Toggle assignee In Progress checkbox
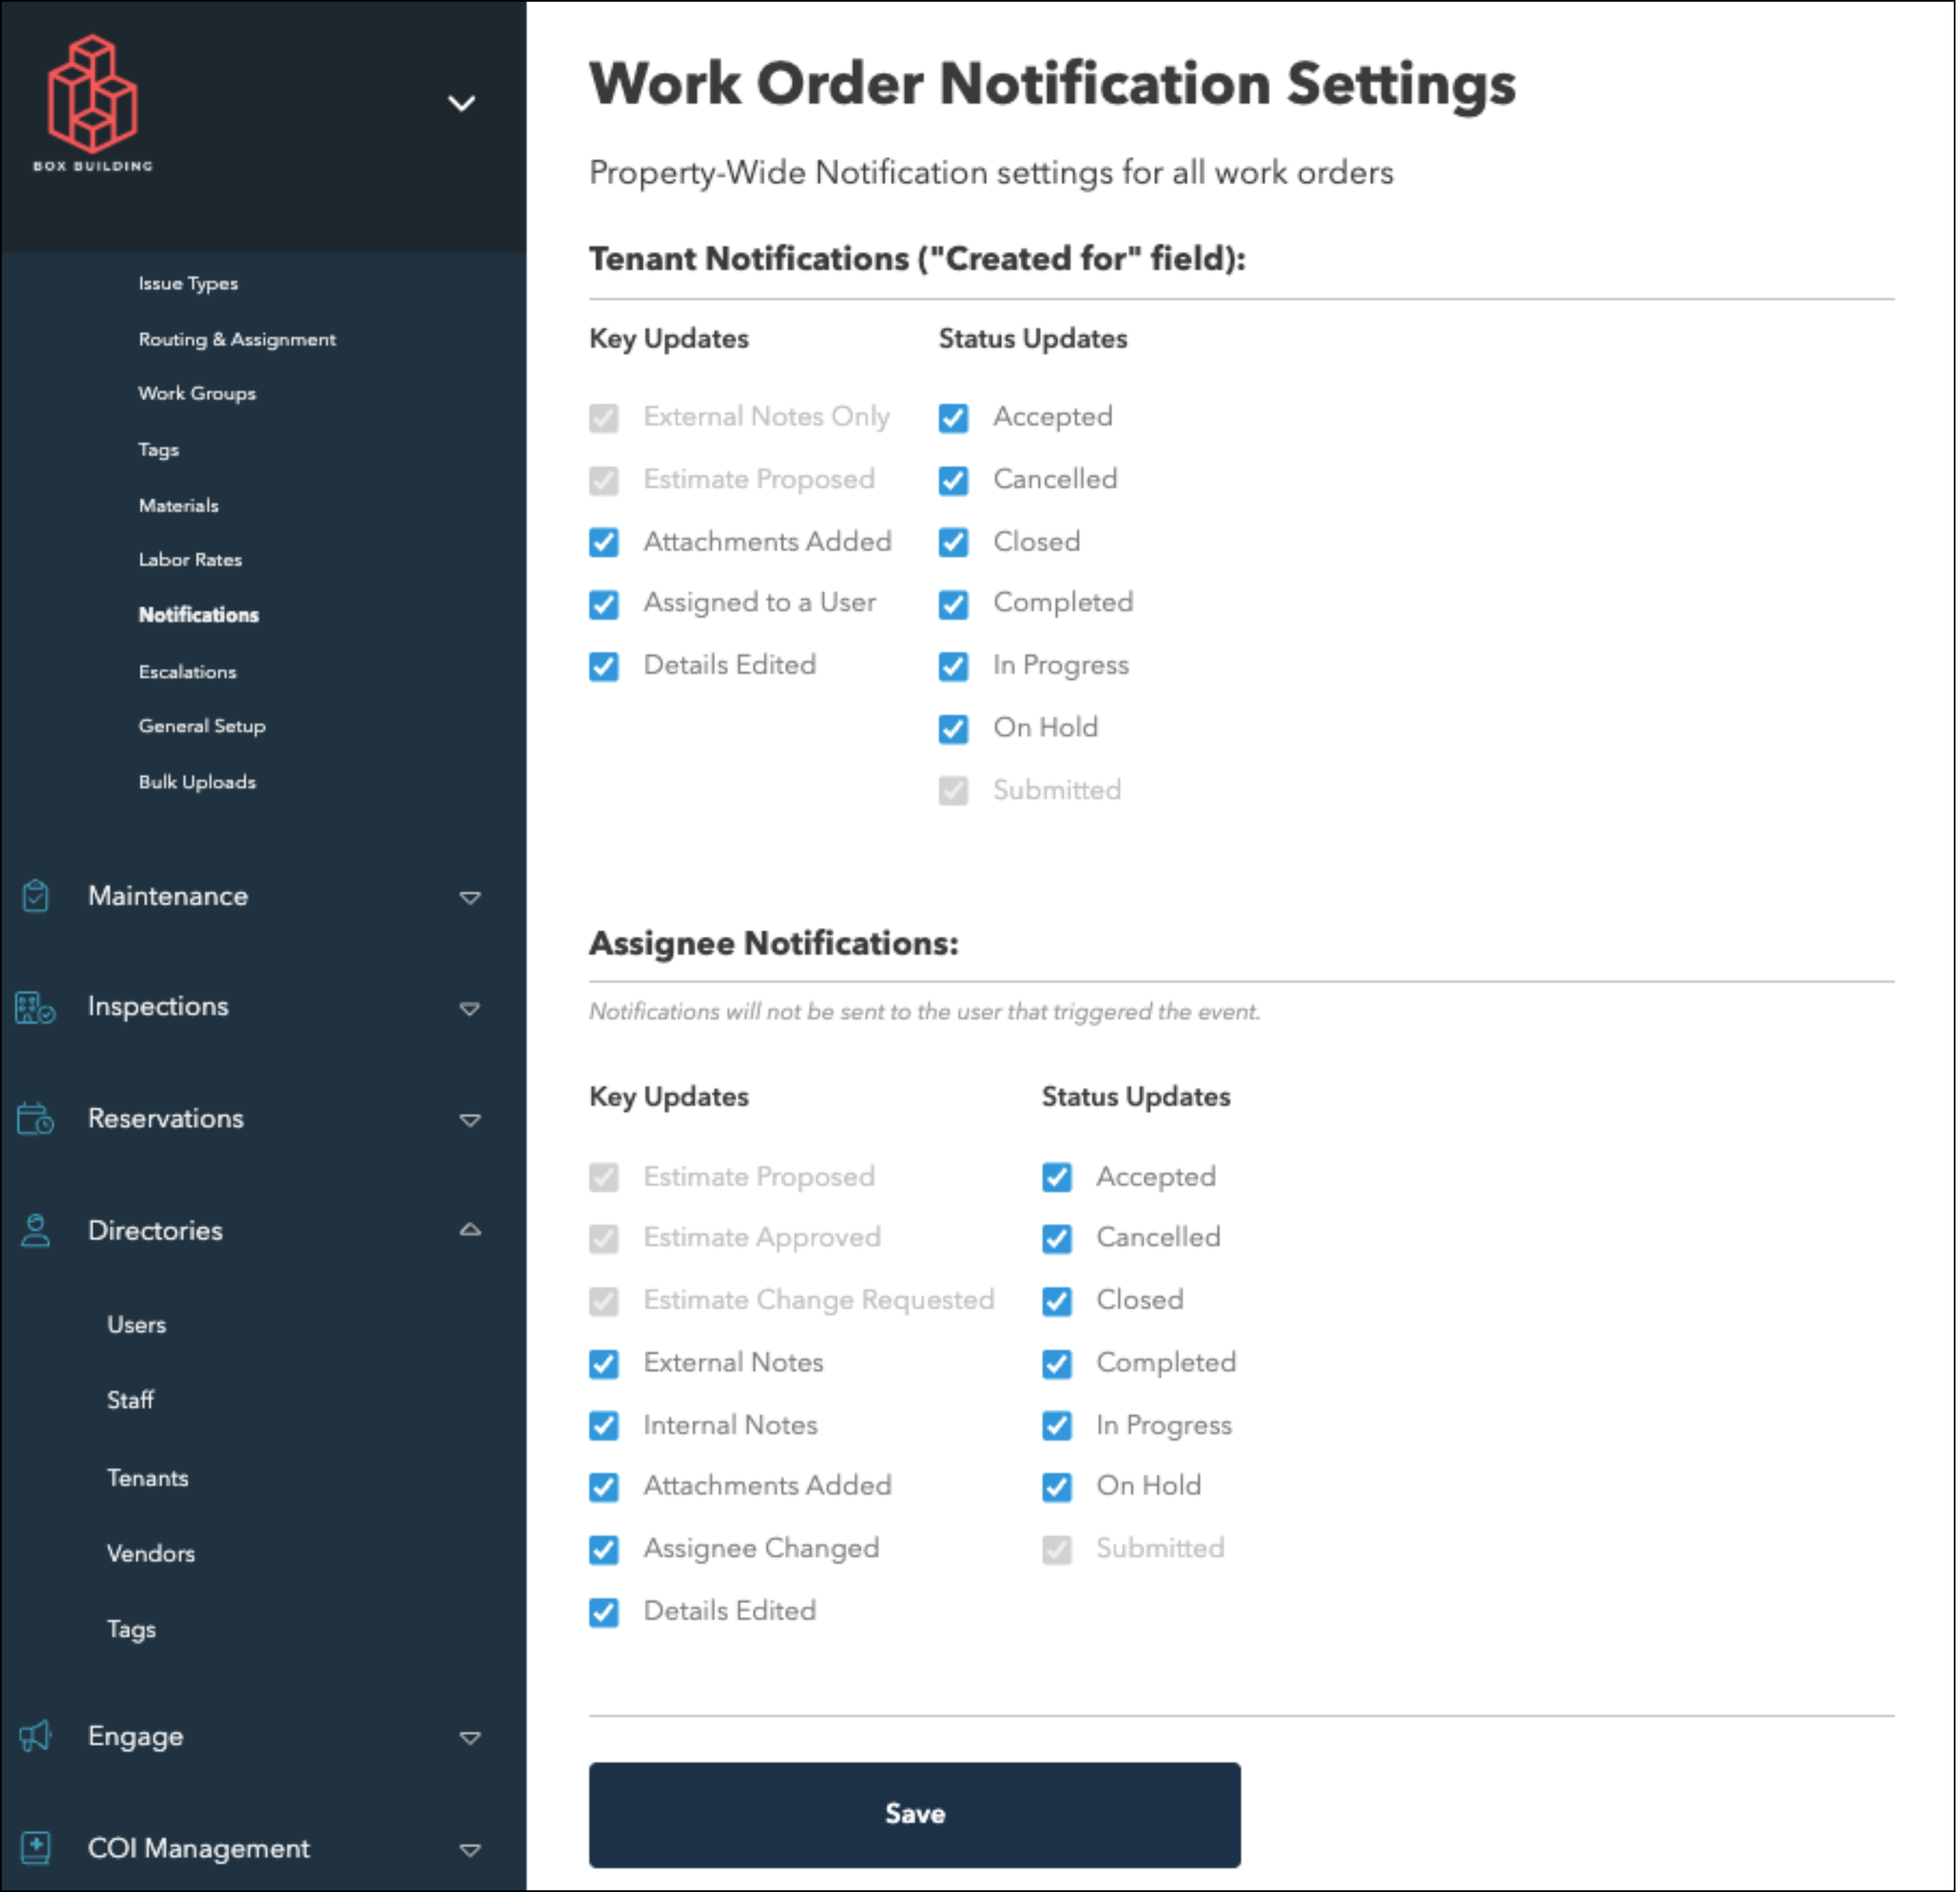Screen dimensions: 1960x1892 pyautogui.click(x=1057, y=1426)
